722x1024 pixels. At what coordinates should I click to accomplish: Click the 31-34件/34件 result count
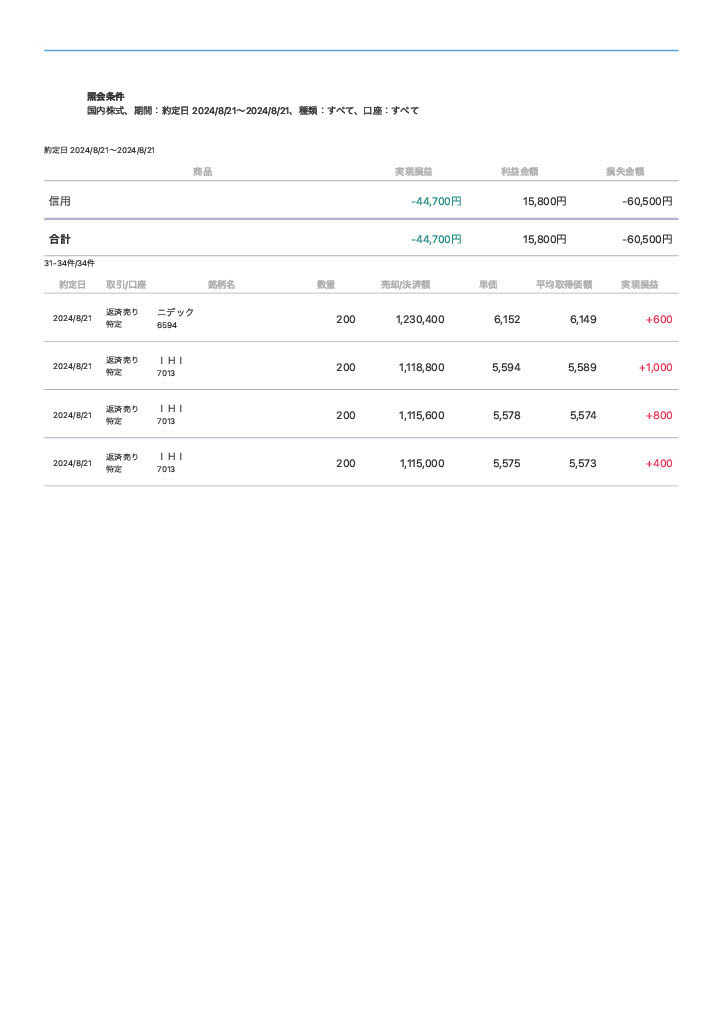click(x=69, y=263)
